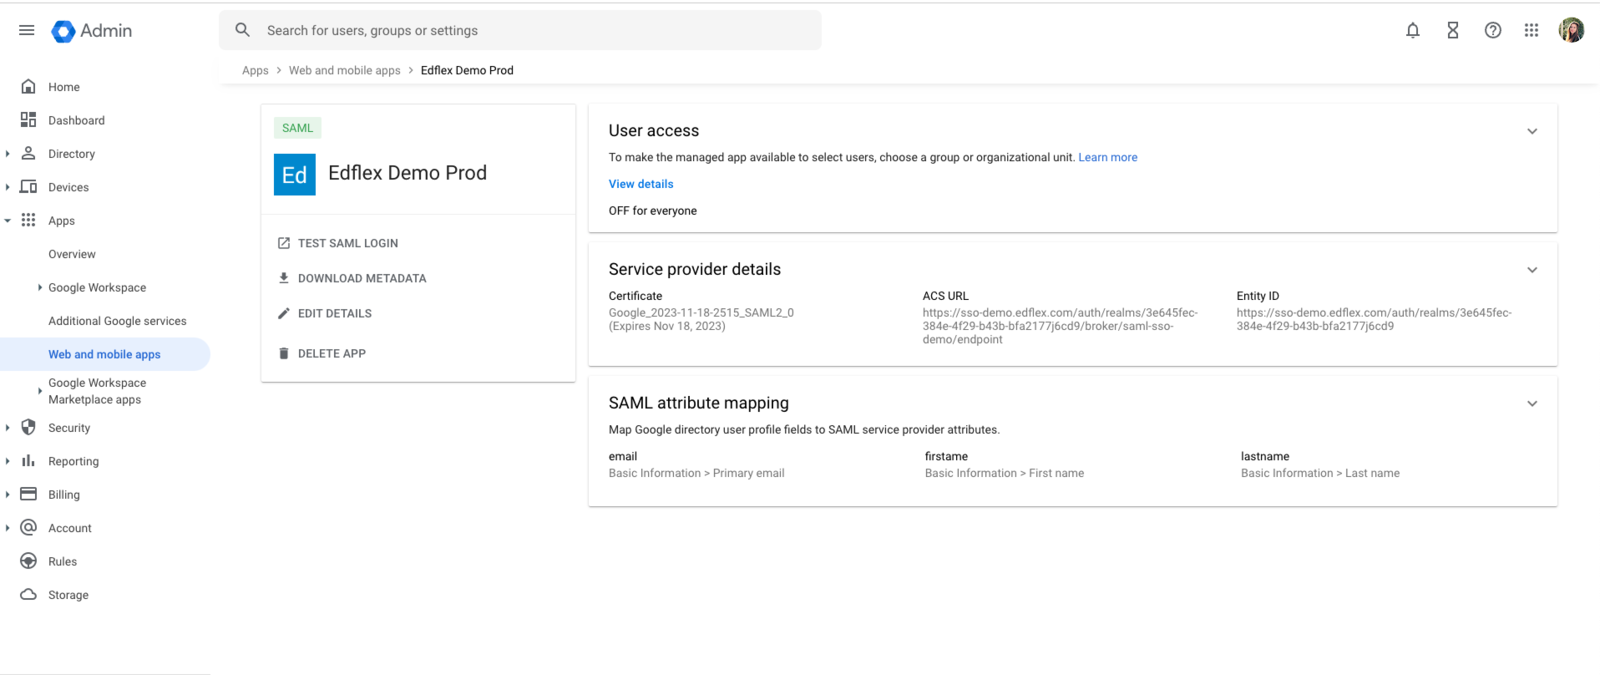This screenshot has width=1600, height=675.
Task: Open the help question mark icon
Action: (1493, 31)
